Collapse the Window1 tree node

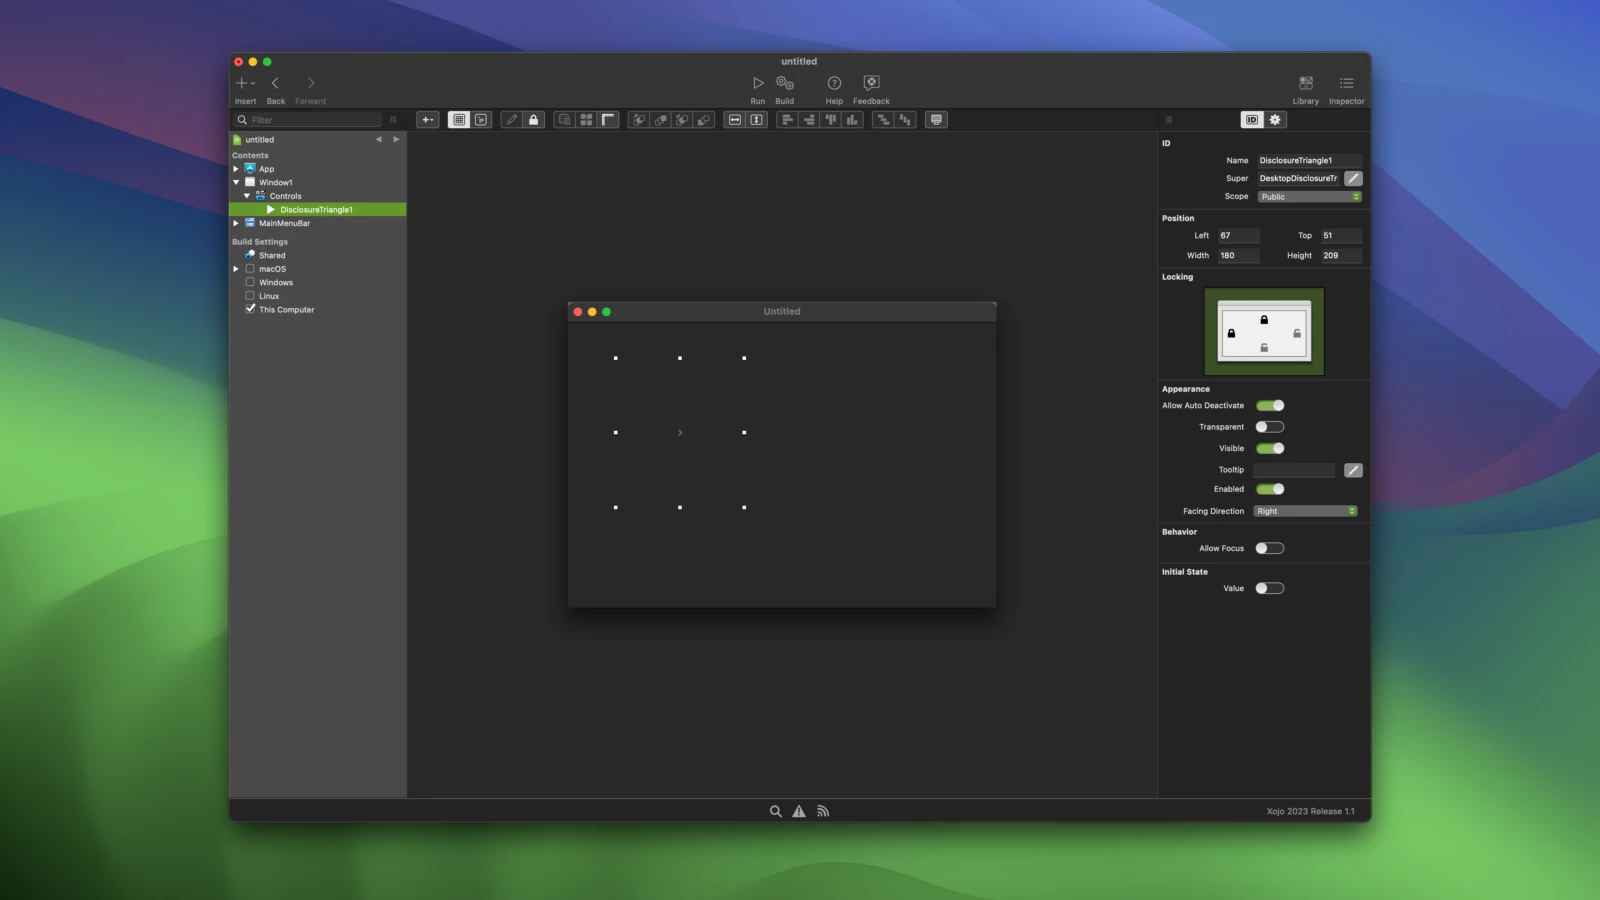pyautogui.click(x=237, y=183)
